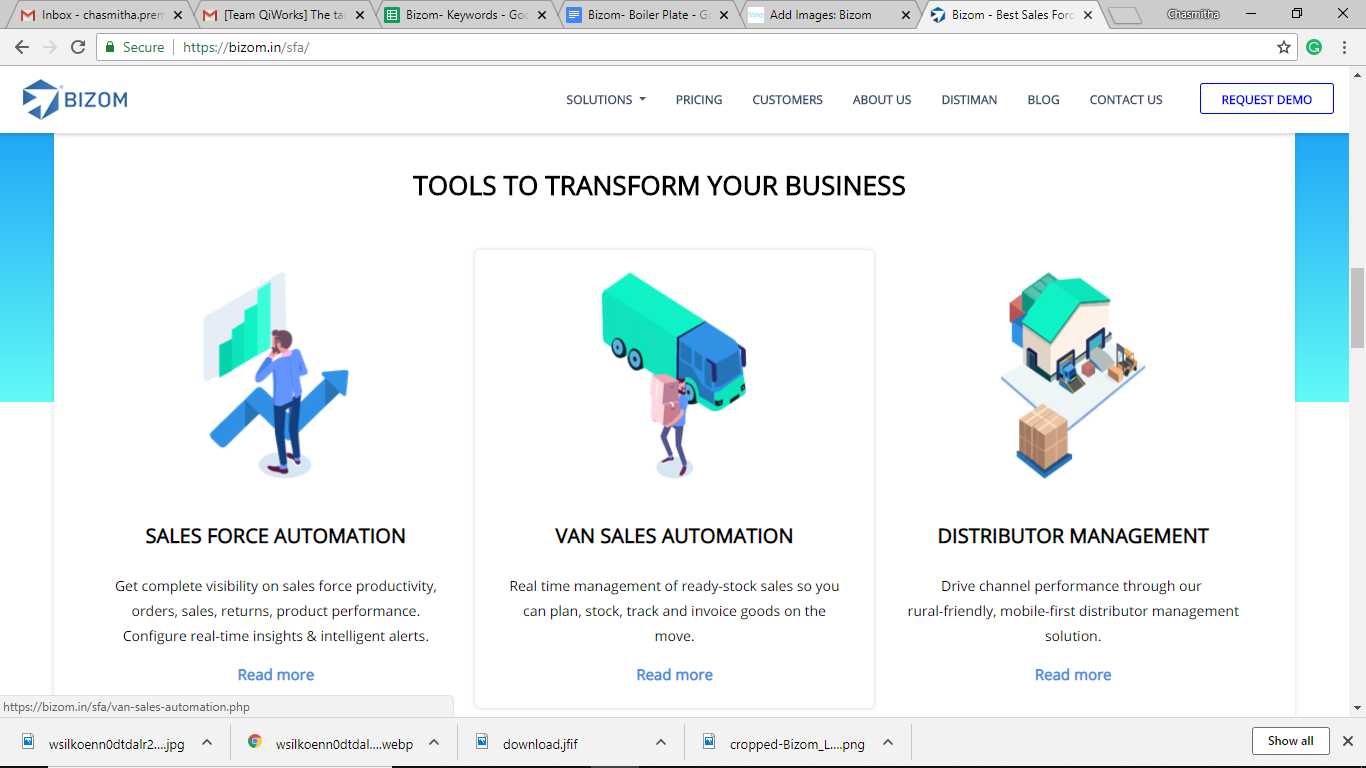
Task: Click the Bizom logo in the header
Action: [75, 99]
